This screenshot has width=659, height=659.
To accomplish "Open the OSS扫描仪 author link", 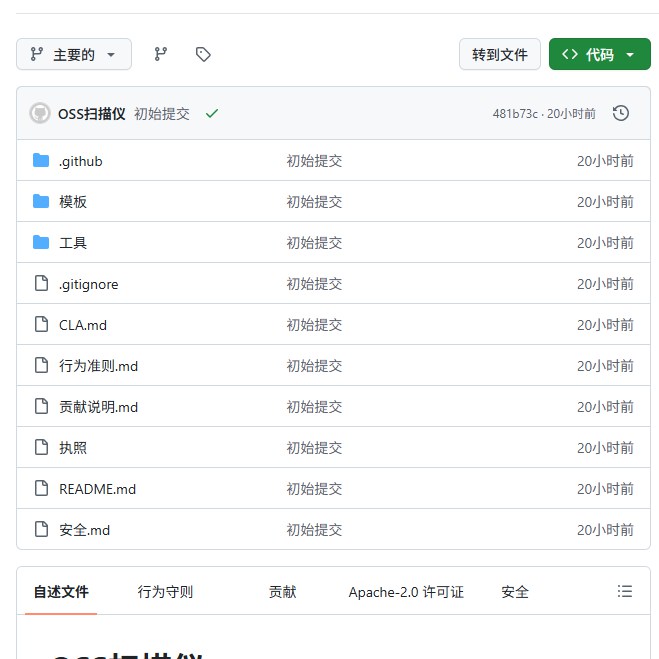I will [x=92, y=114].
